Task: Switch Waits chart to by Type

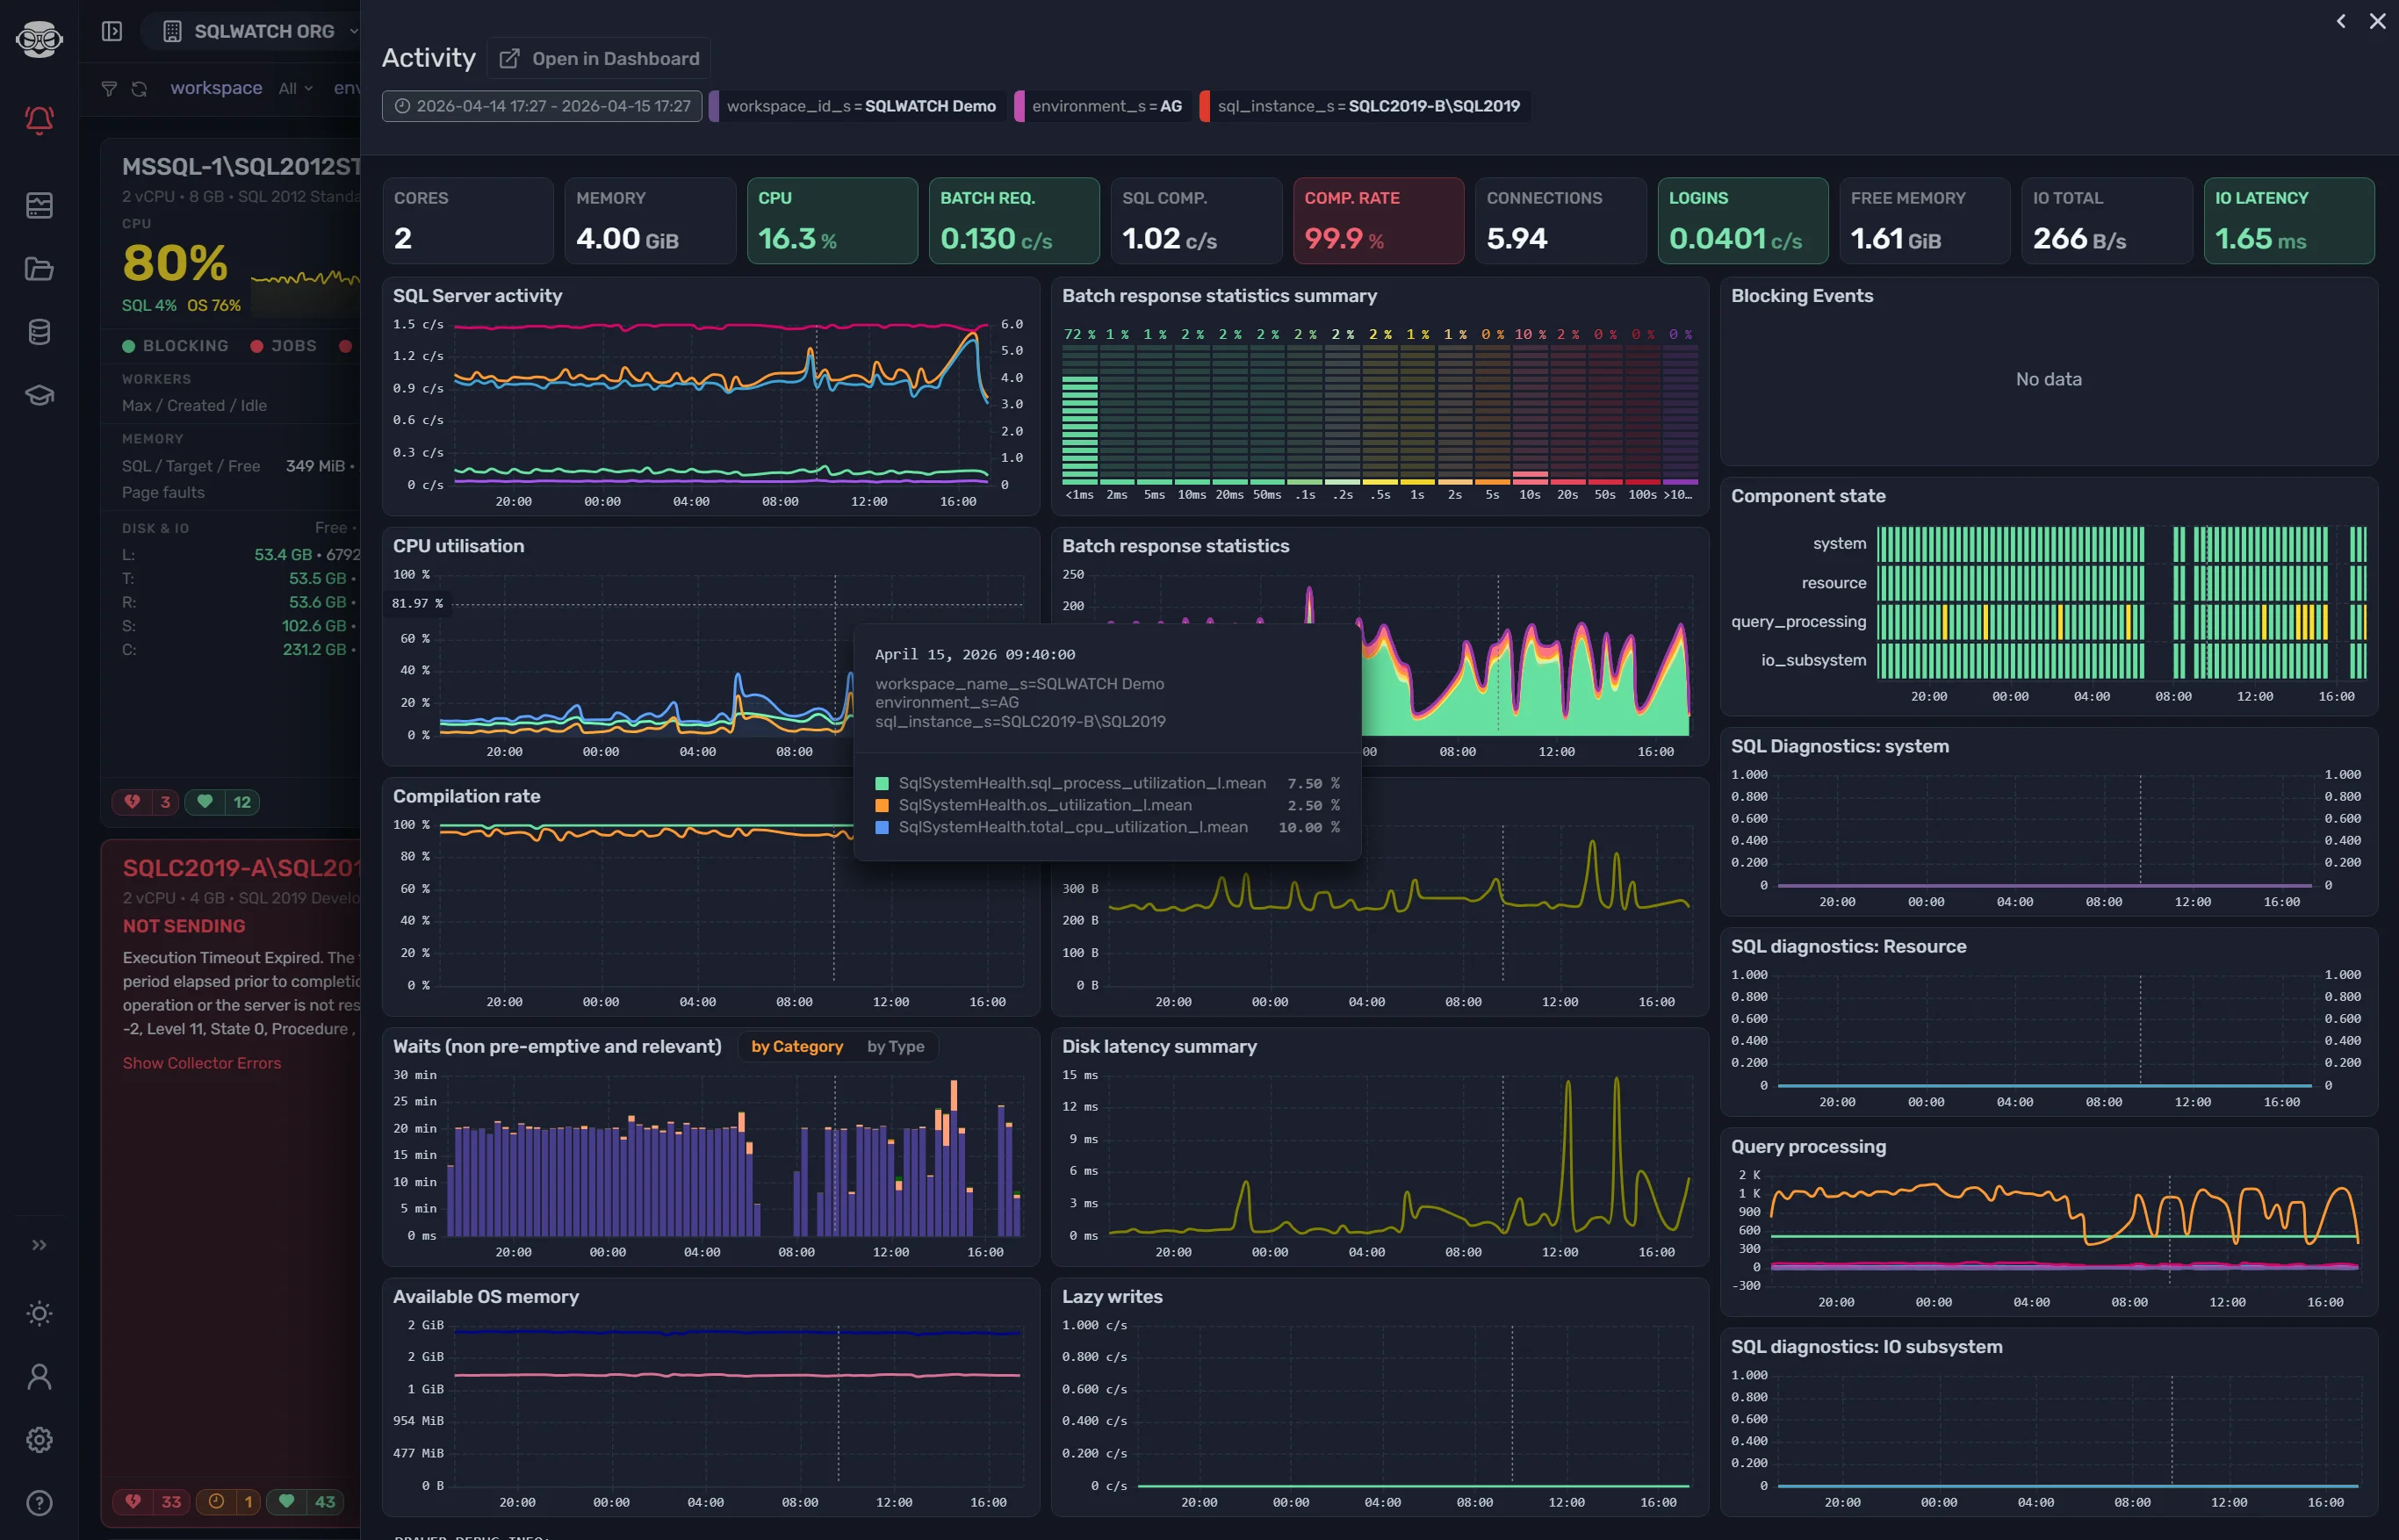Action: 896,1046
